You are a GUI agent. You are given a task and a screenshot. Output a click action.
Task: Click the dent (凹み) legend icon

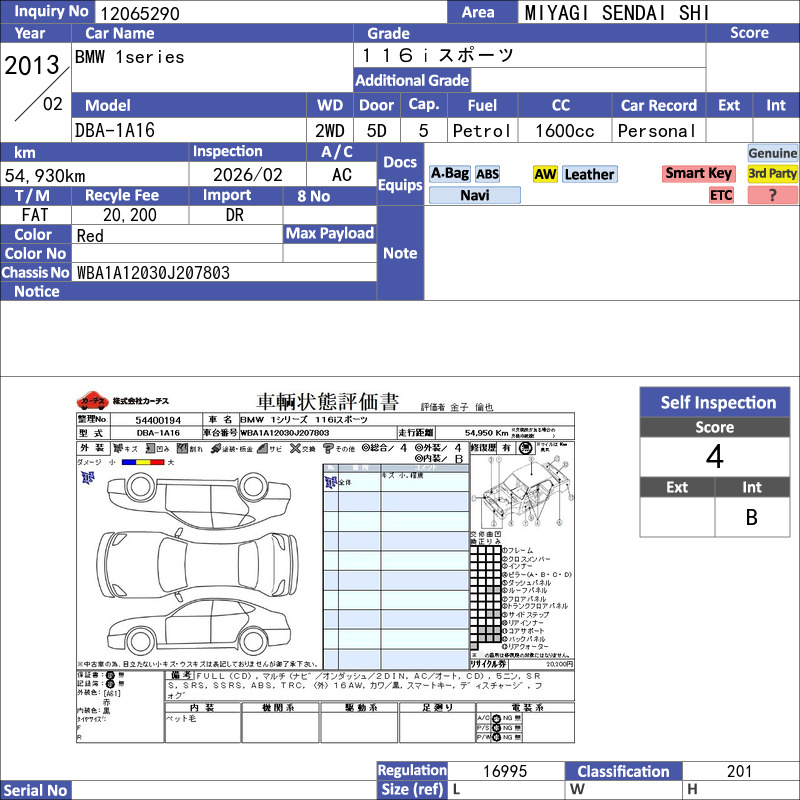click(150, 448)
